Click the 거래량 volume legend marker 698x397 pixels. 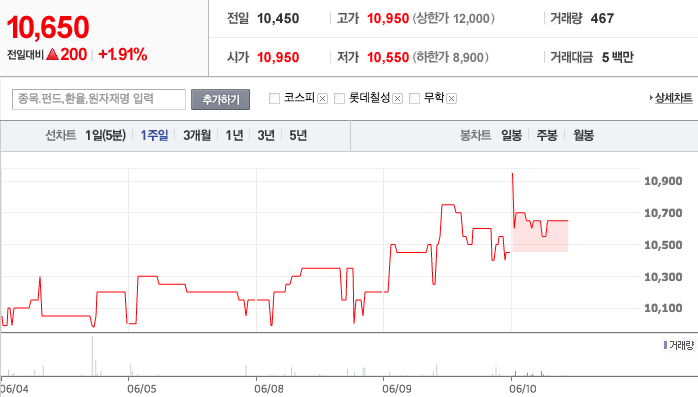click(x=665, y=345)
